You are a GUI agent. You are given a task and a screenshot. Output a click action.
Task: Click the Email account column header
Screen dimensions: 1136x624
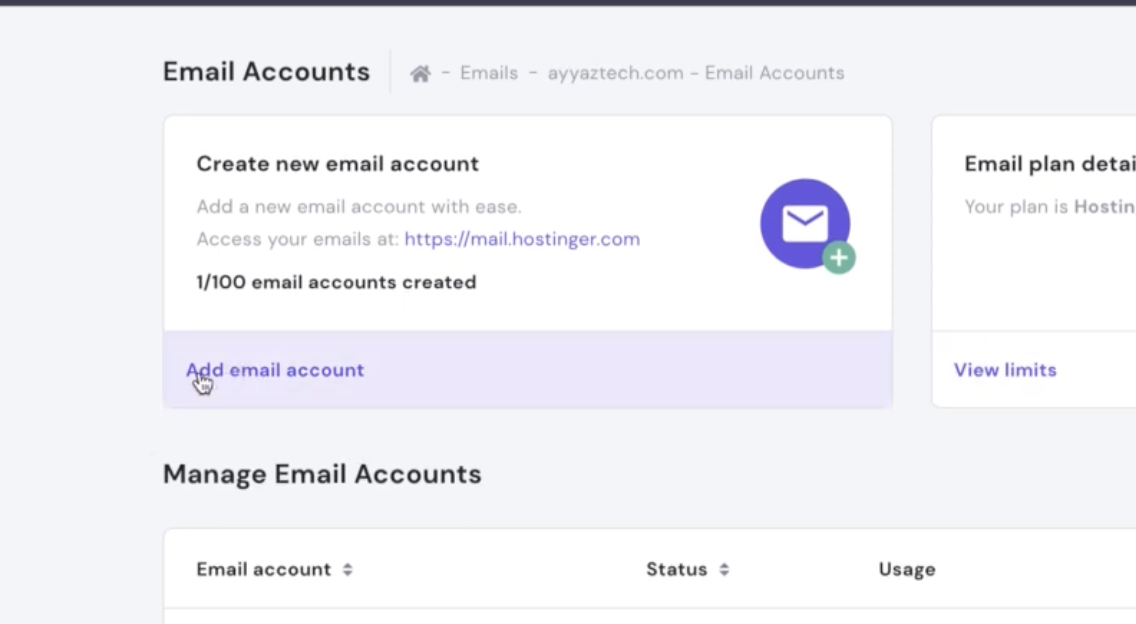coord(263,569)
